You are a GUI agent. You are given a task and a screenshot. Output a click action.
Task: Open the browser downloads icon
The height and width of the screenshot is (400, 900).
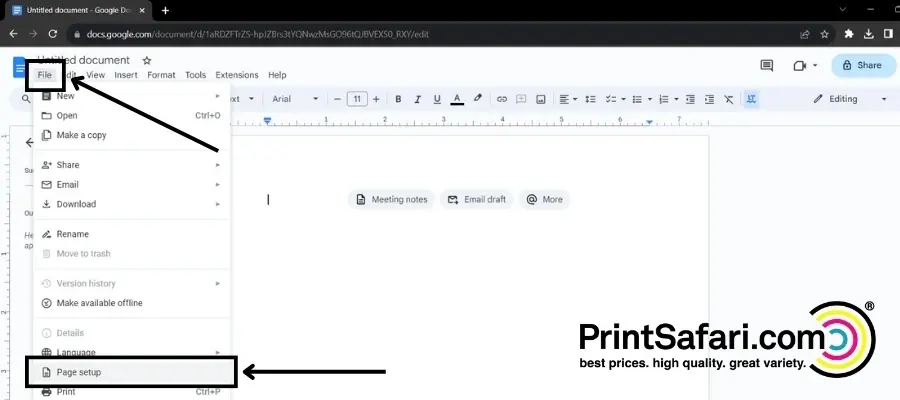(869, 34)
